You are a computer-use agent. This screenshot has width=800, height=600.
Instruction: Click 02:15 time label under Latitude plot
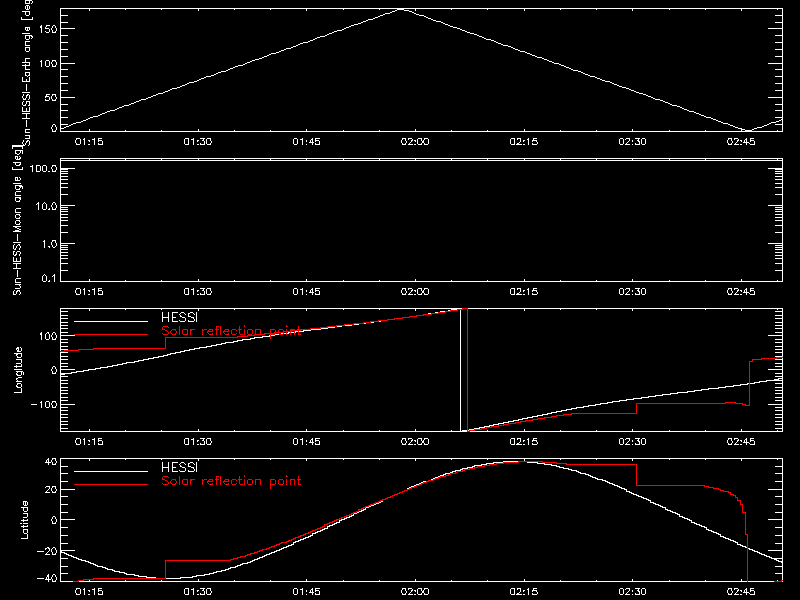pyautogui.click(x=524, y=591)
